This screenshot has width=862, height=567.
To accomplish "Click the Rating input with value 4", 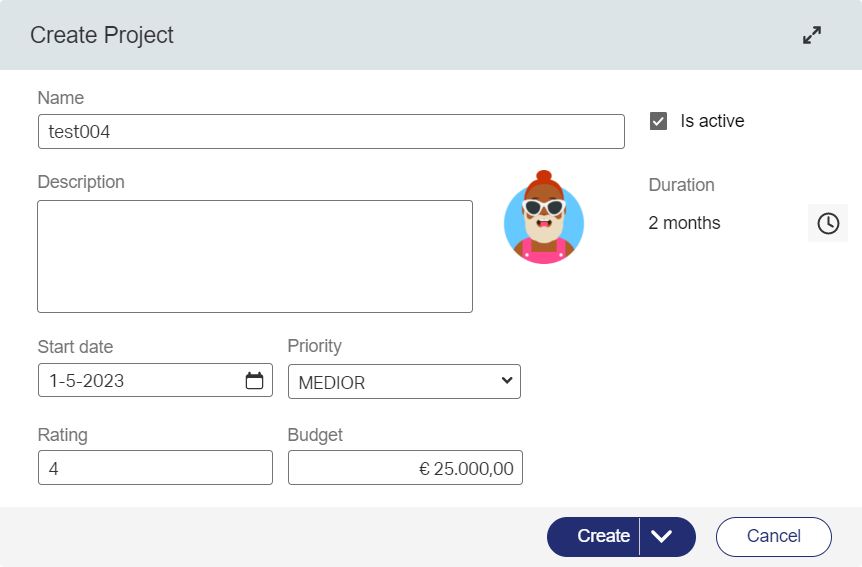I will tap(155, 467).
